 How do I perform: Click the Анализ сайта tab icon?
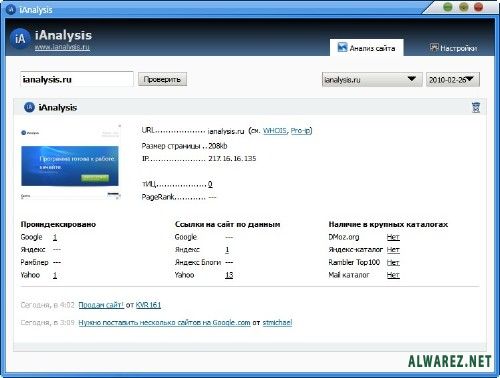pyautogui.click(x=342, y=47)
